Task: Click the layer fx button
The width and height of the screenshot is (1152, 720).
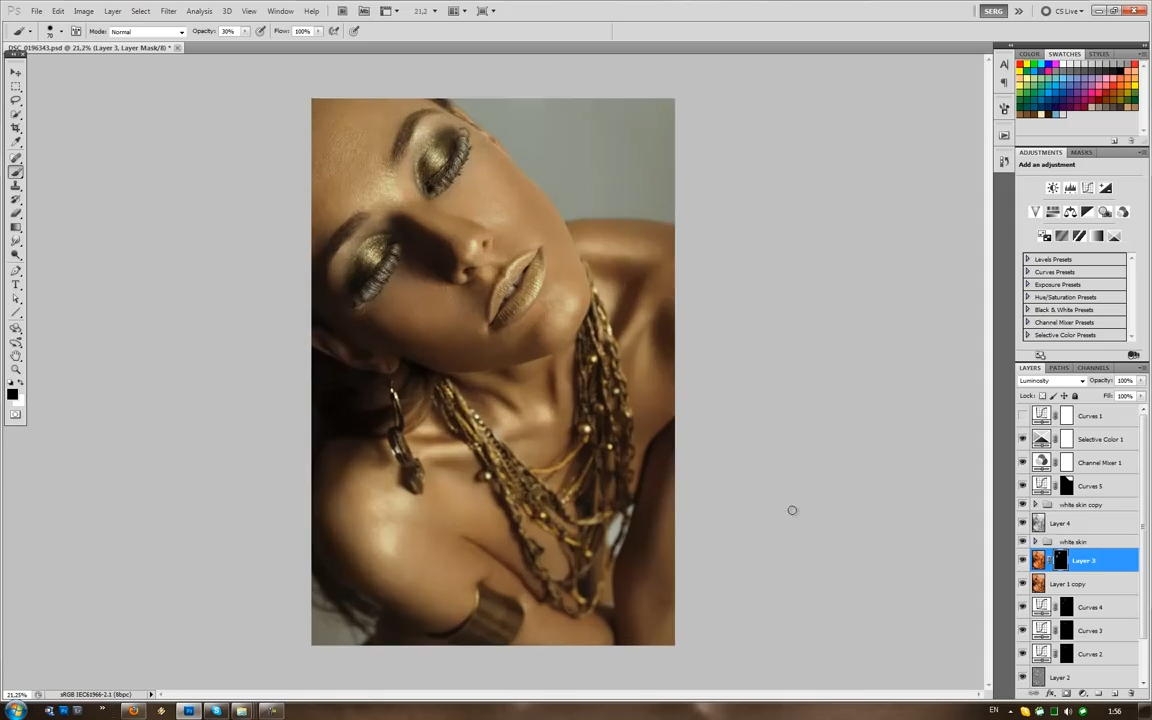Action: (1050, 693)
